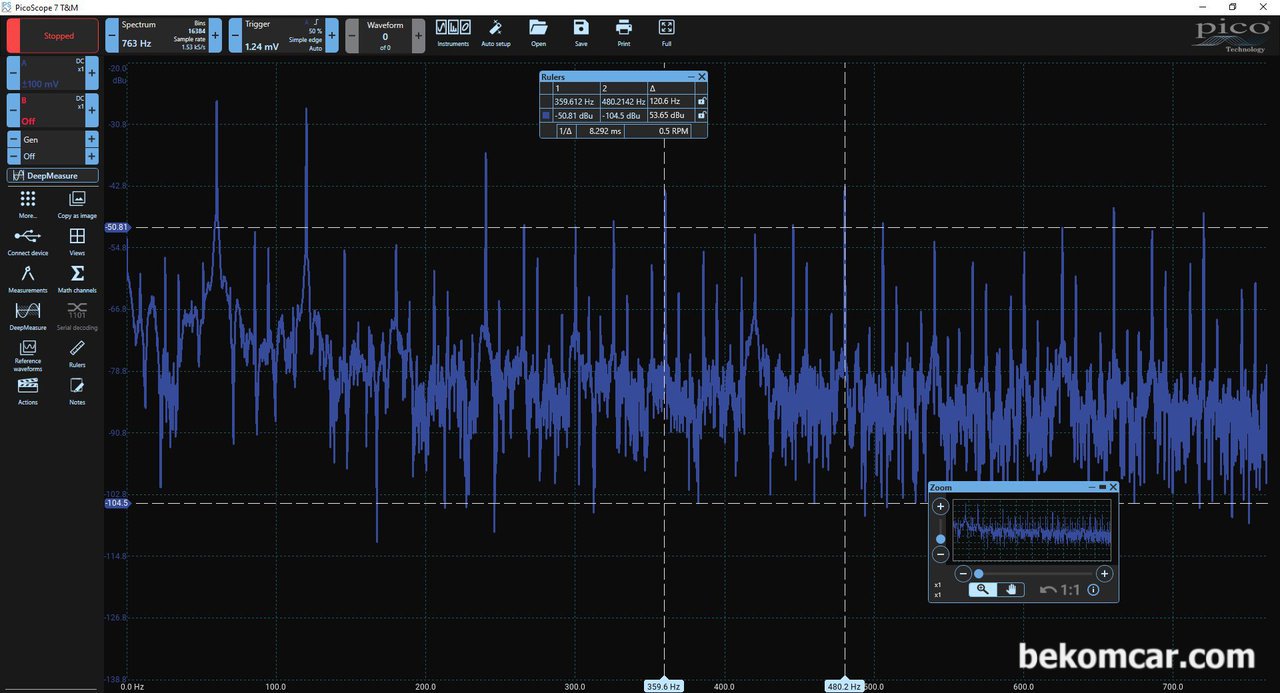Viewport: 1280px width, 693px height.
Task: Click the 359.6 Hz ruler handle on bottom axis
Action: 665,686
